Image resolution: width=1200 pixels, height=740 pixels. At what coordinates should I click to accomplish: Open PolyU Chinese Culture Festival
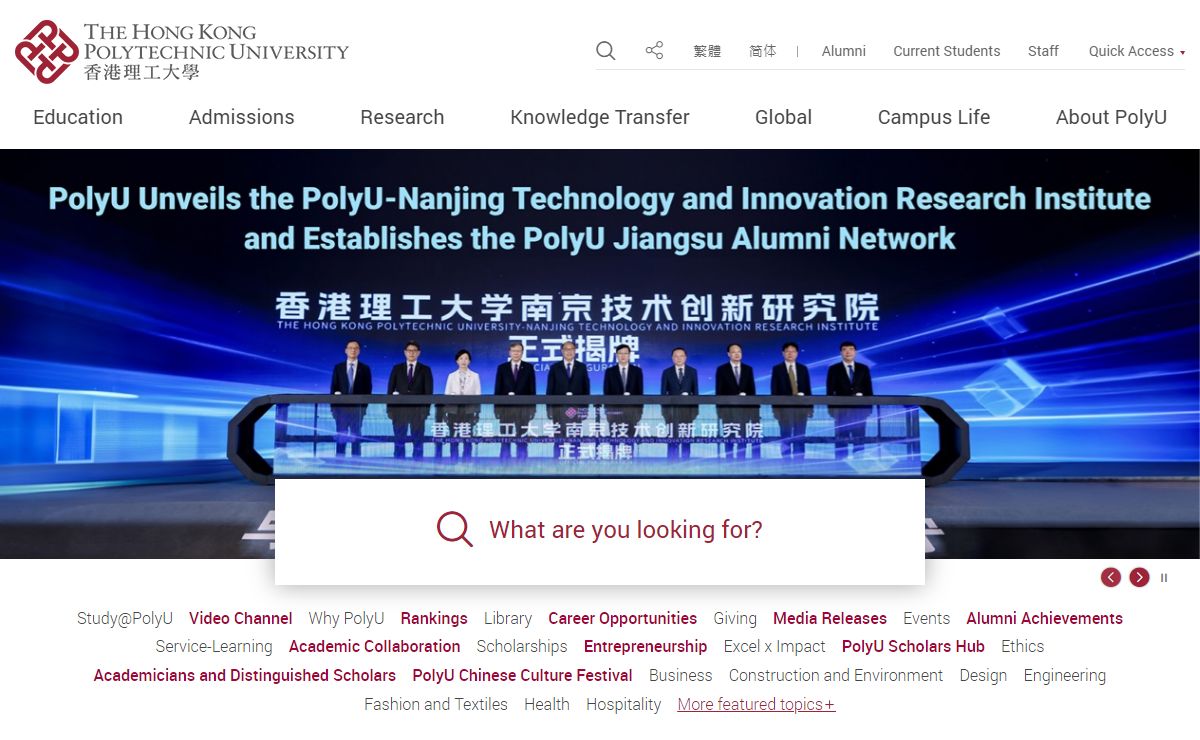523,675
